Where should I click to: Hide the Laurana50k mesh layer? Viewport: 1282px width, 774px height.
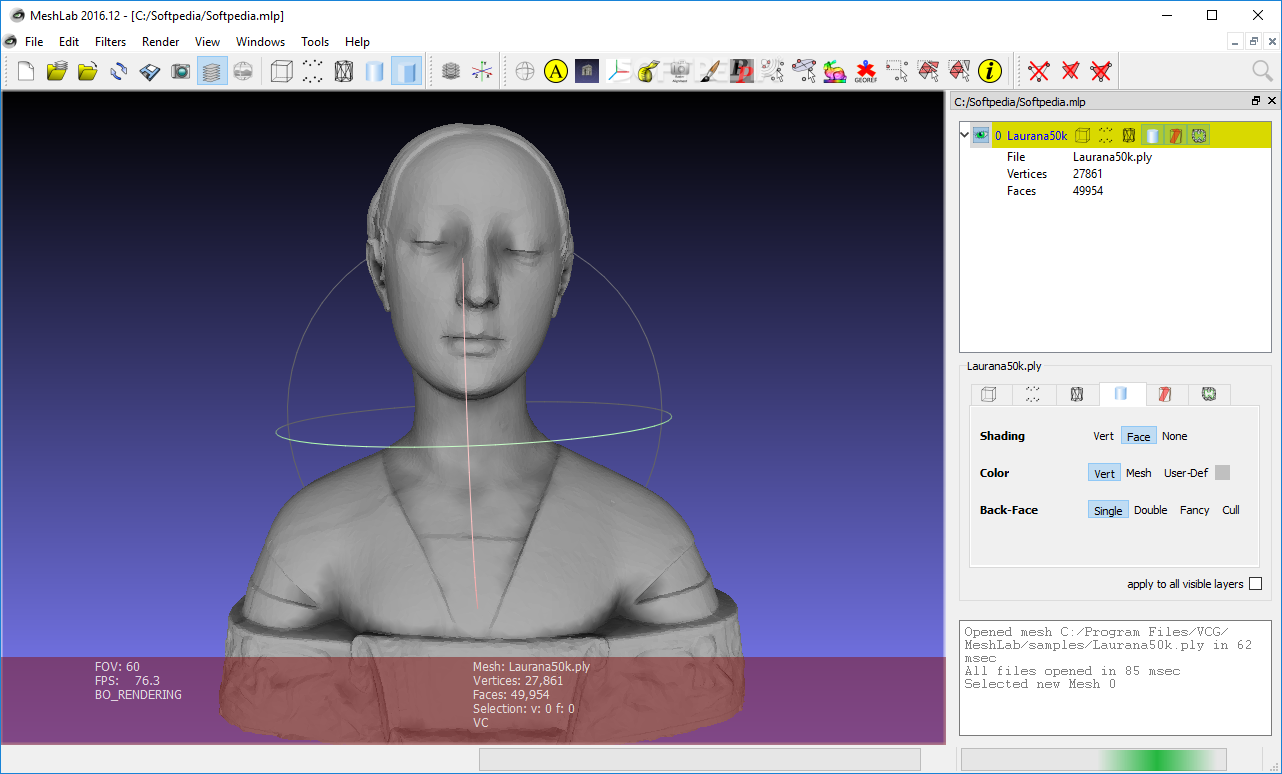981,134
